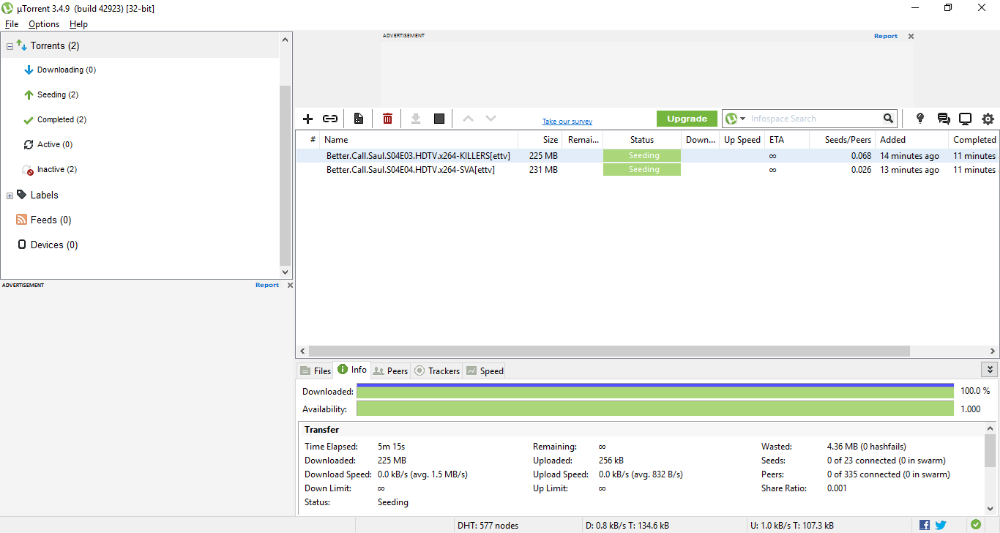The height and width of the screenshot is (533, 1000).
Task: Sort by Size column header
Action: coord(540,140)
